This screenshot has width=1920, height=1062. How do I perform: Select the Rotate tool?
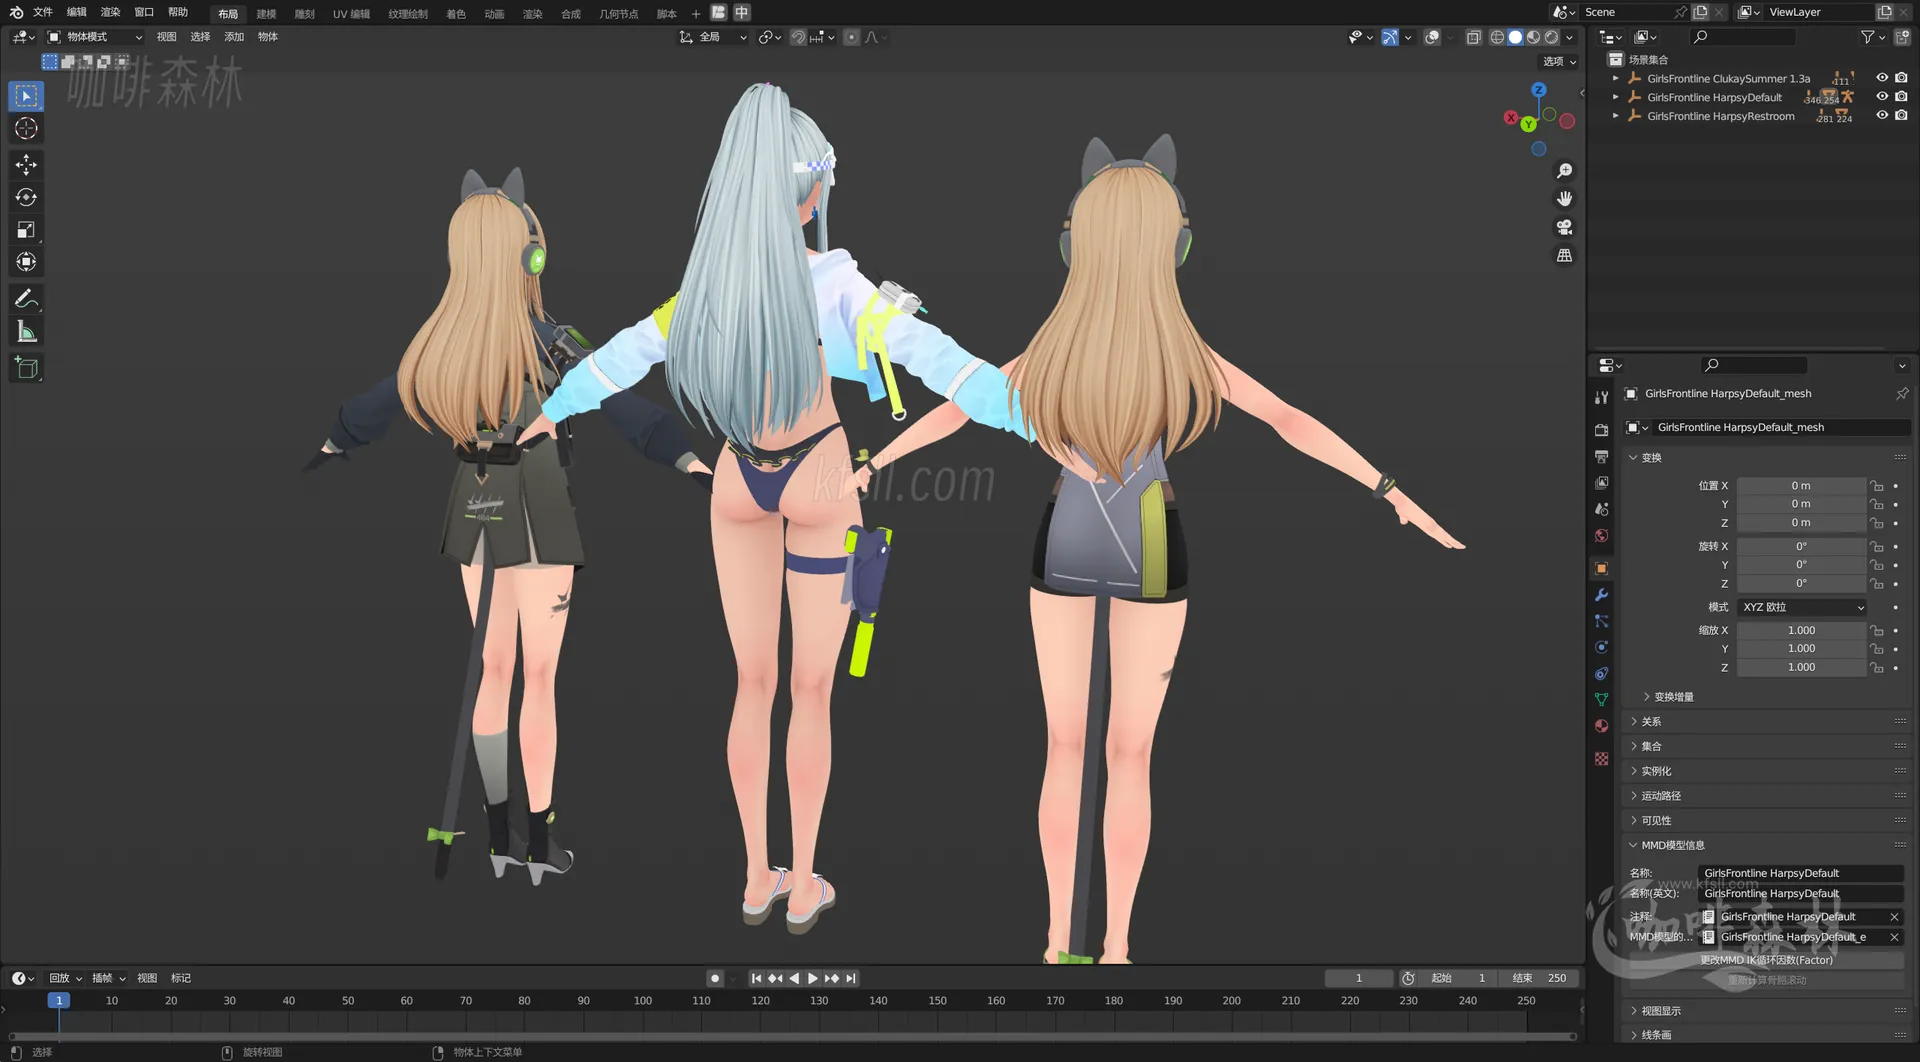26,197
